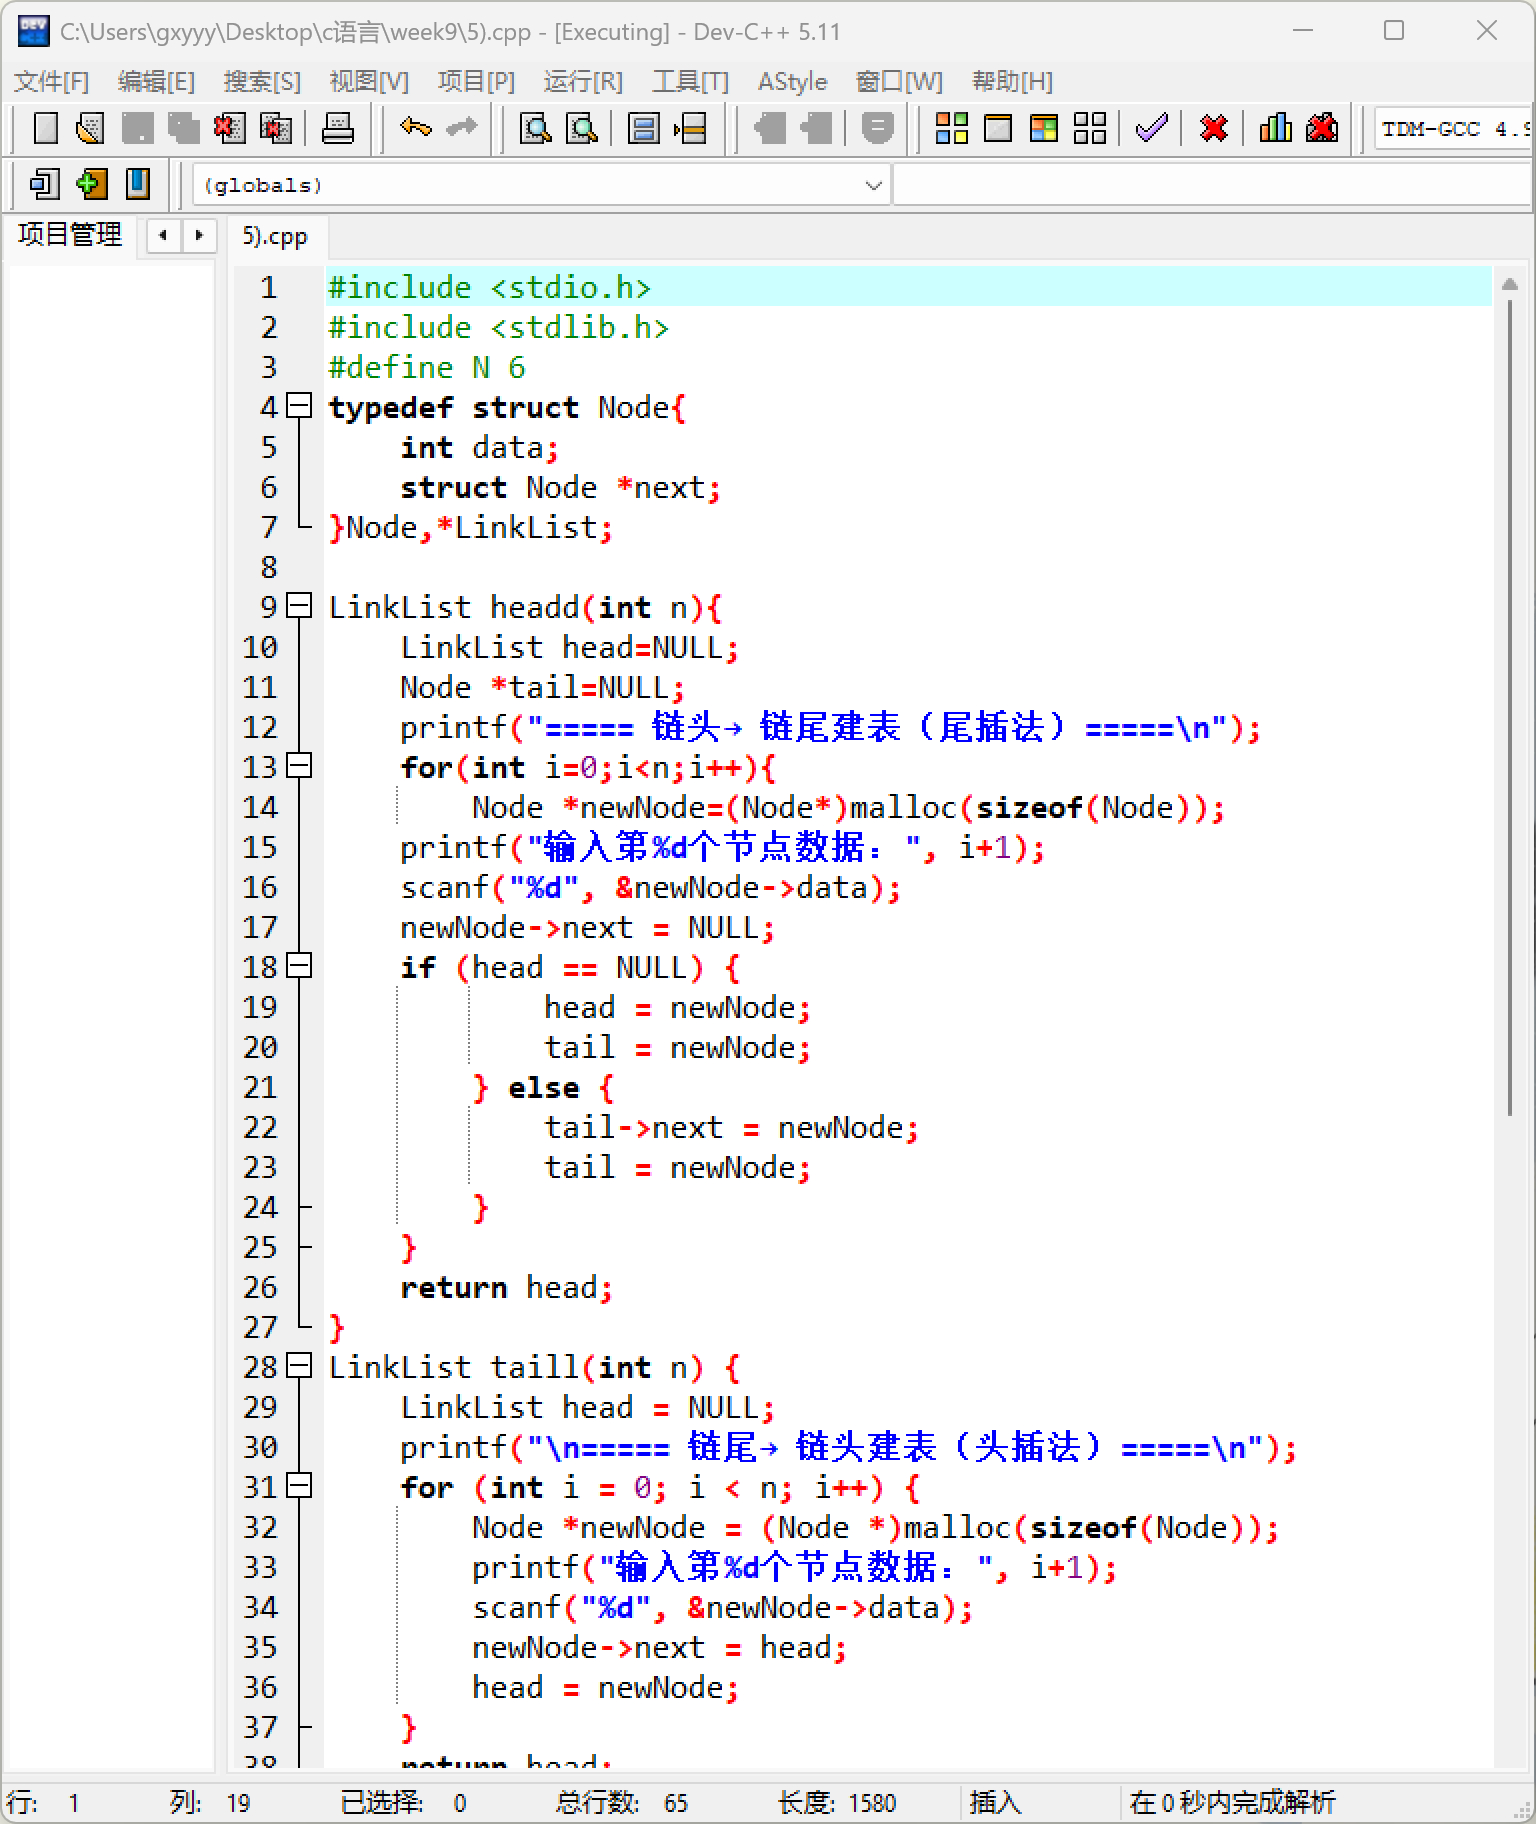Collapse the taill function fold at line 28
This screenshot has width=1536, height=1824.
pos(299,1366)
